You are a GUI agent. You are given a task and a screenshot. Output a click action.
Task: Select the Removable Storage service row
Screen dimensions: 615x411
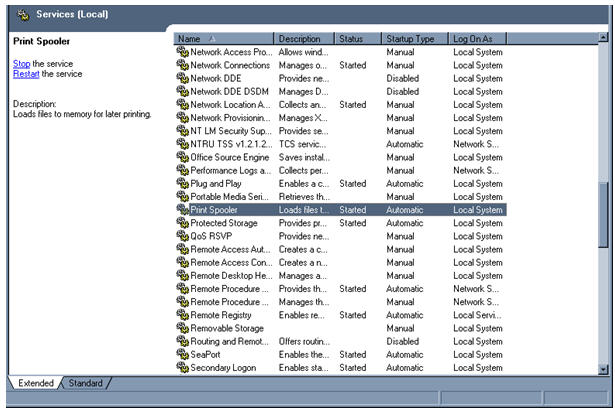click(340, 328)
